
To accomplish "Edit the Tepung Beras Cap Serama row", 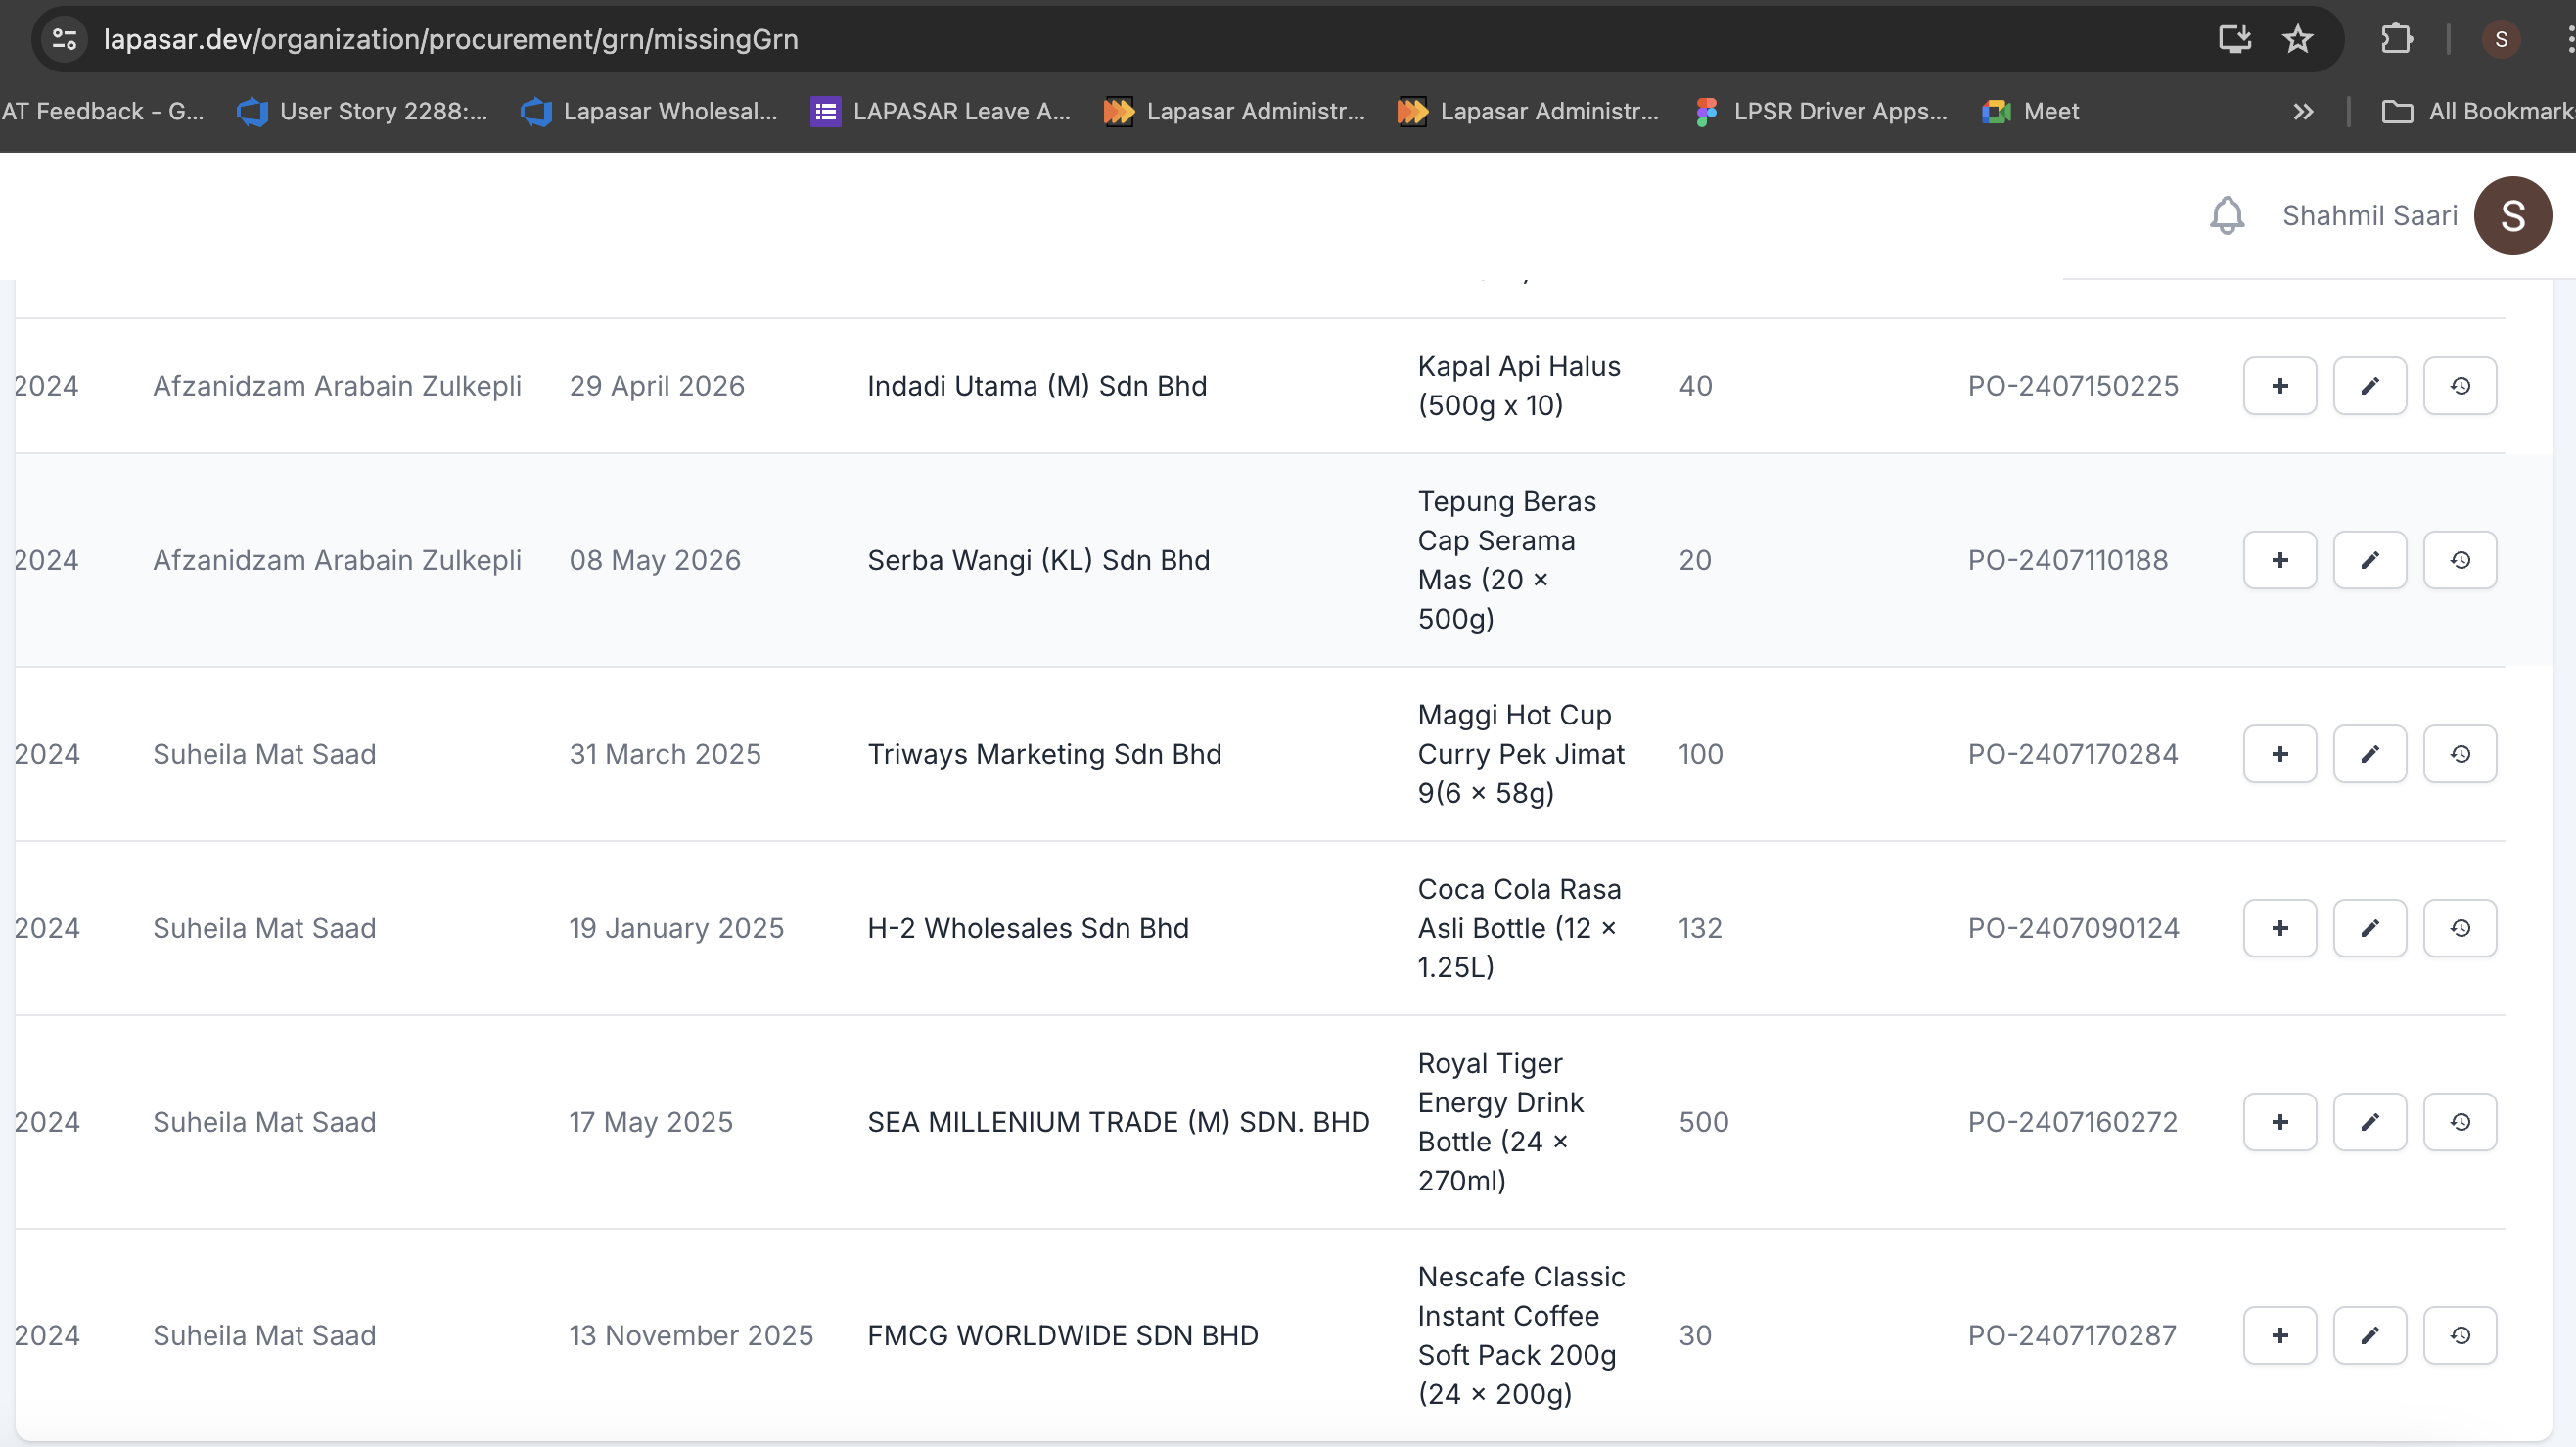I will [x=2369, y=560].
